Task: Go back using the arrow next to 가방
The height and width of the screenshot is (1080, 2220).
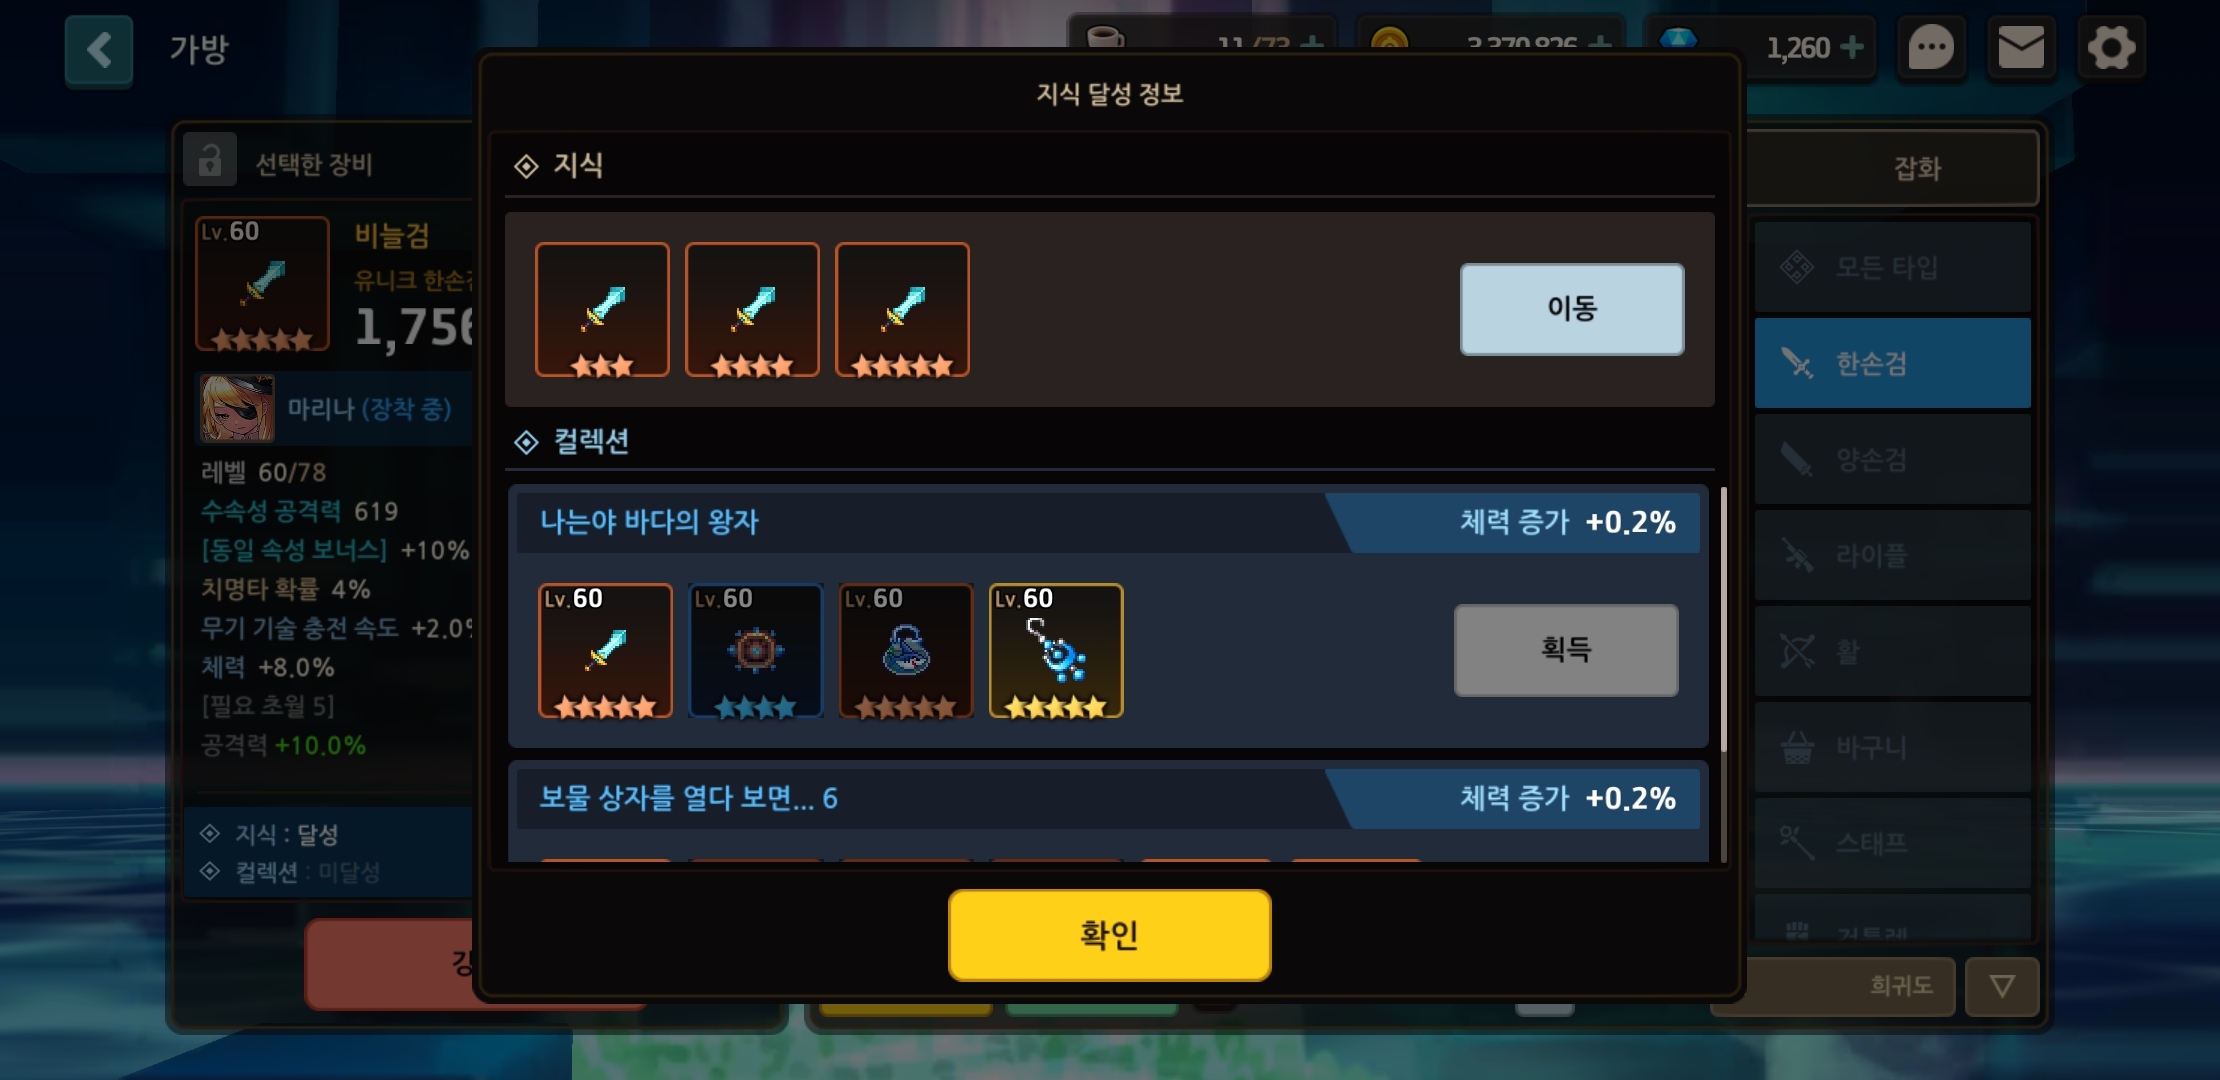Action: [99, 50]
